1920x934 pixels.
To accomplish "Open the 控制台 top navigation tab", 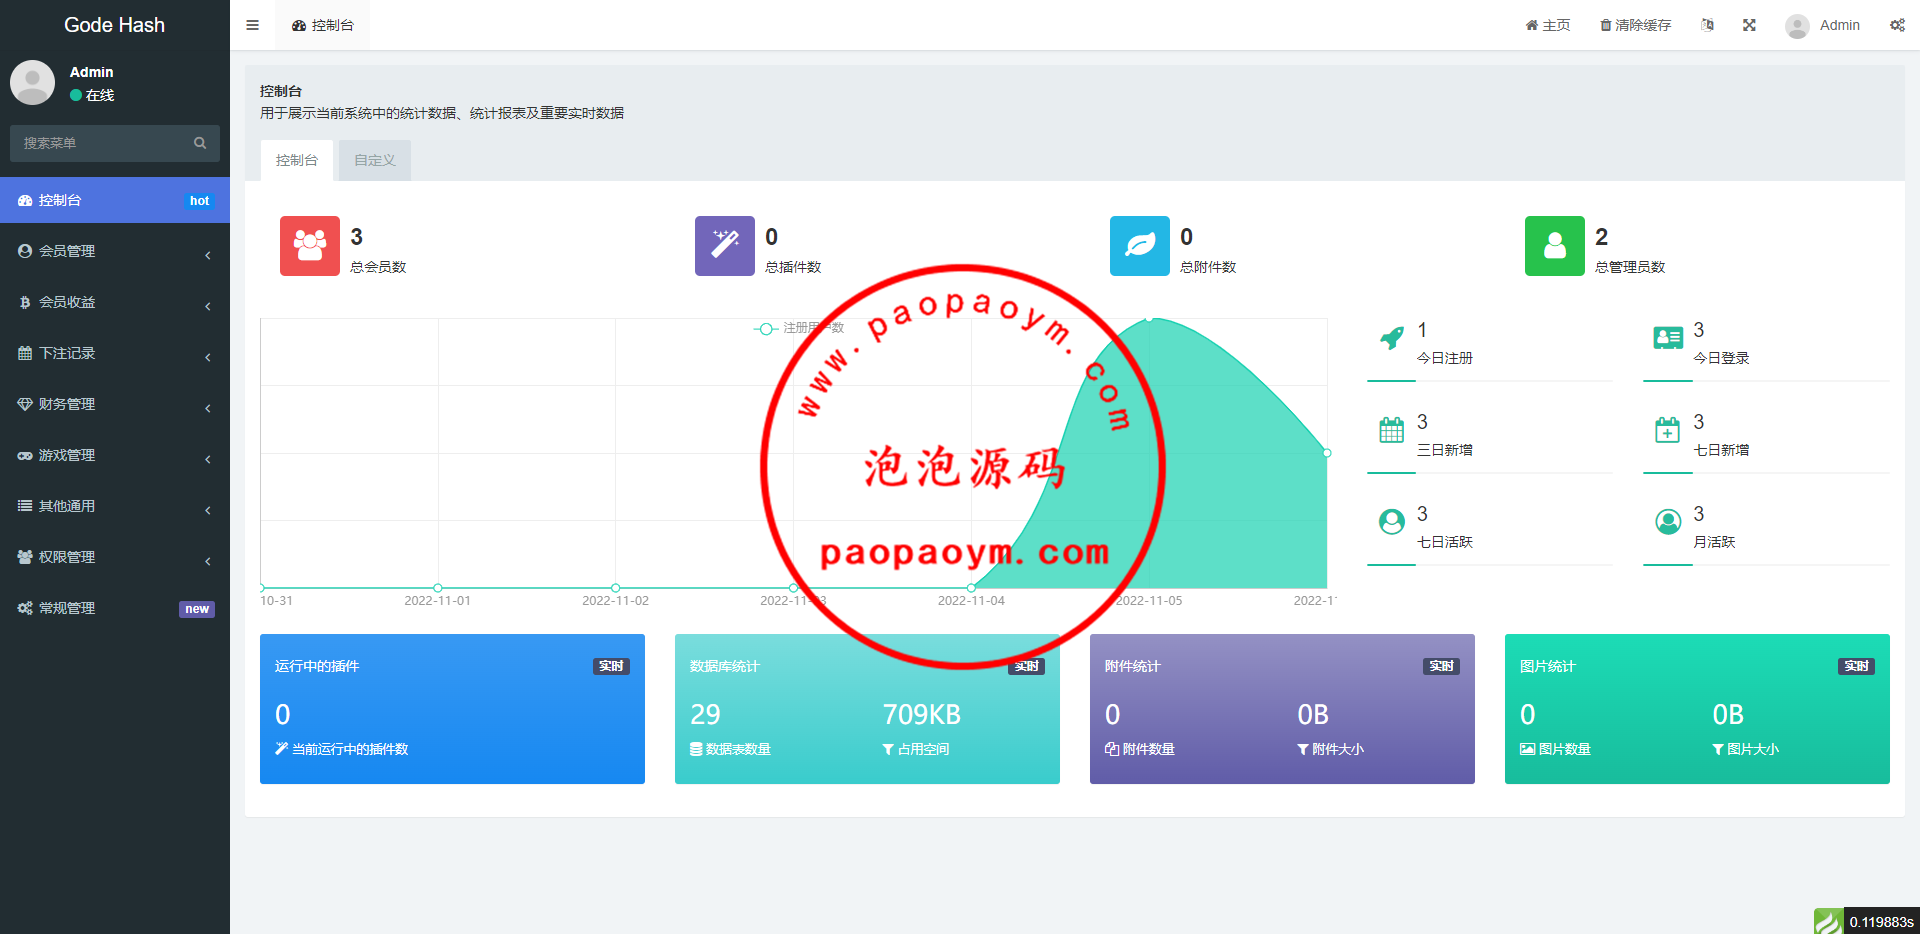I will (323, 25).
